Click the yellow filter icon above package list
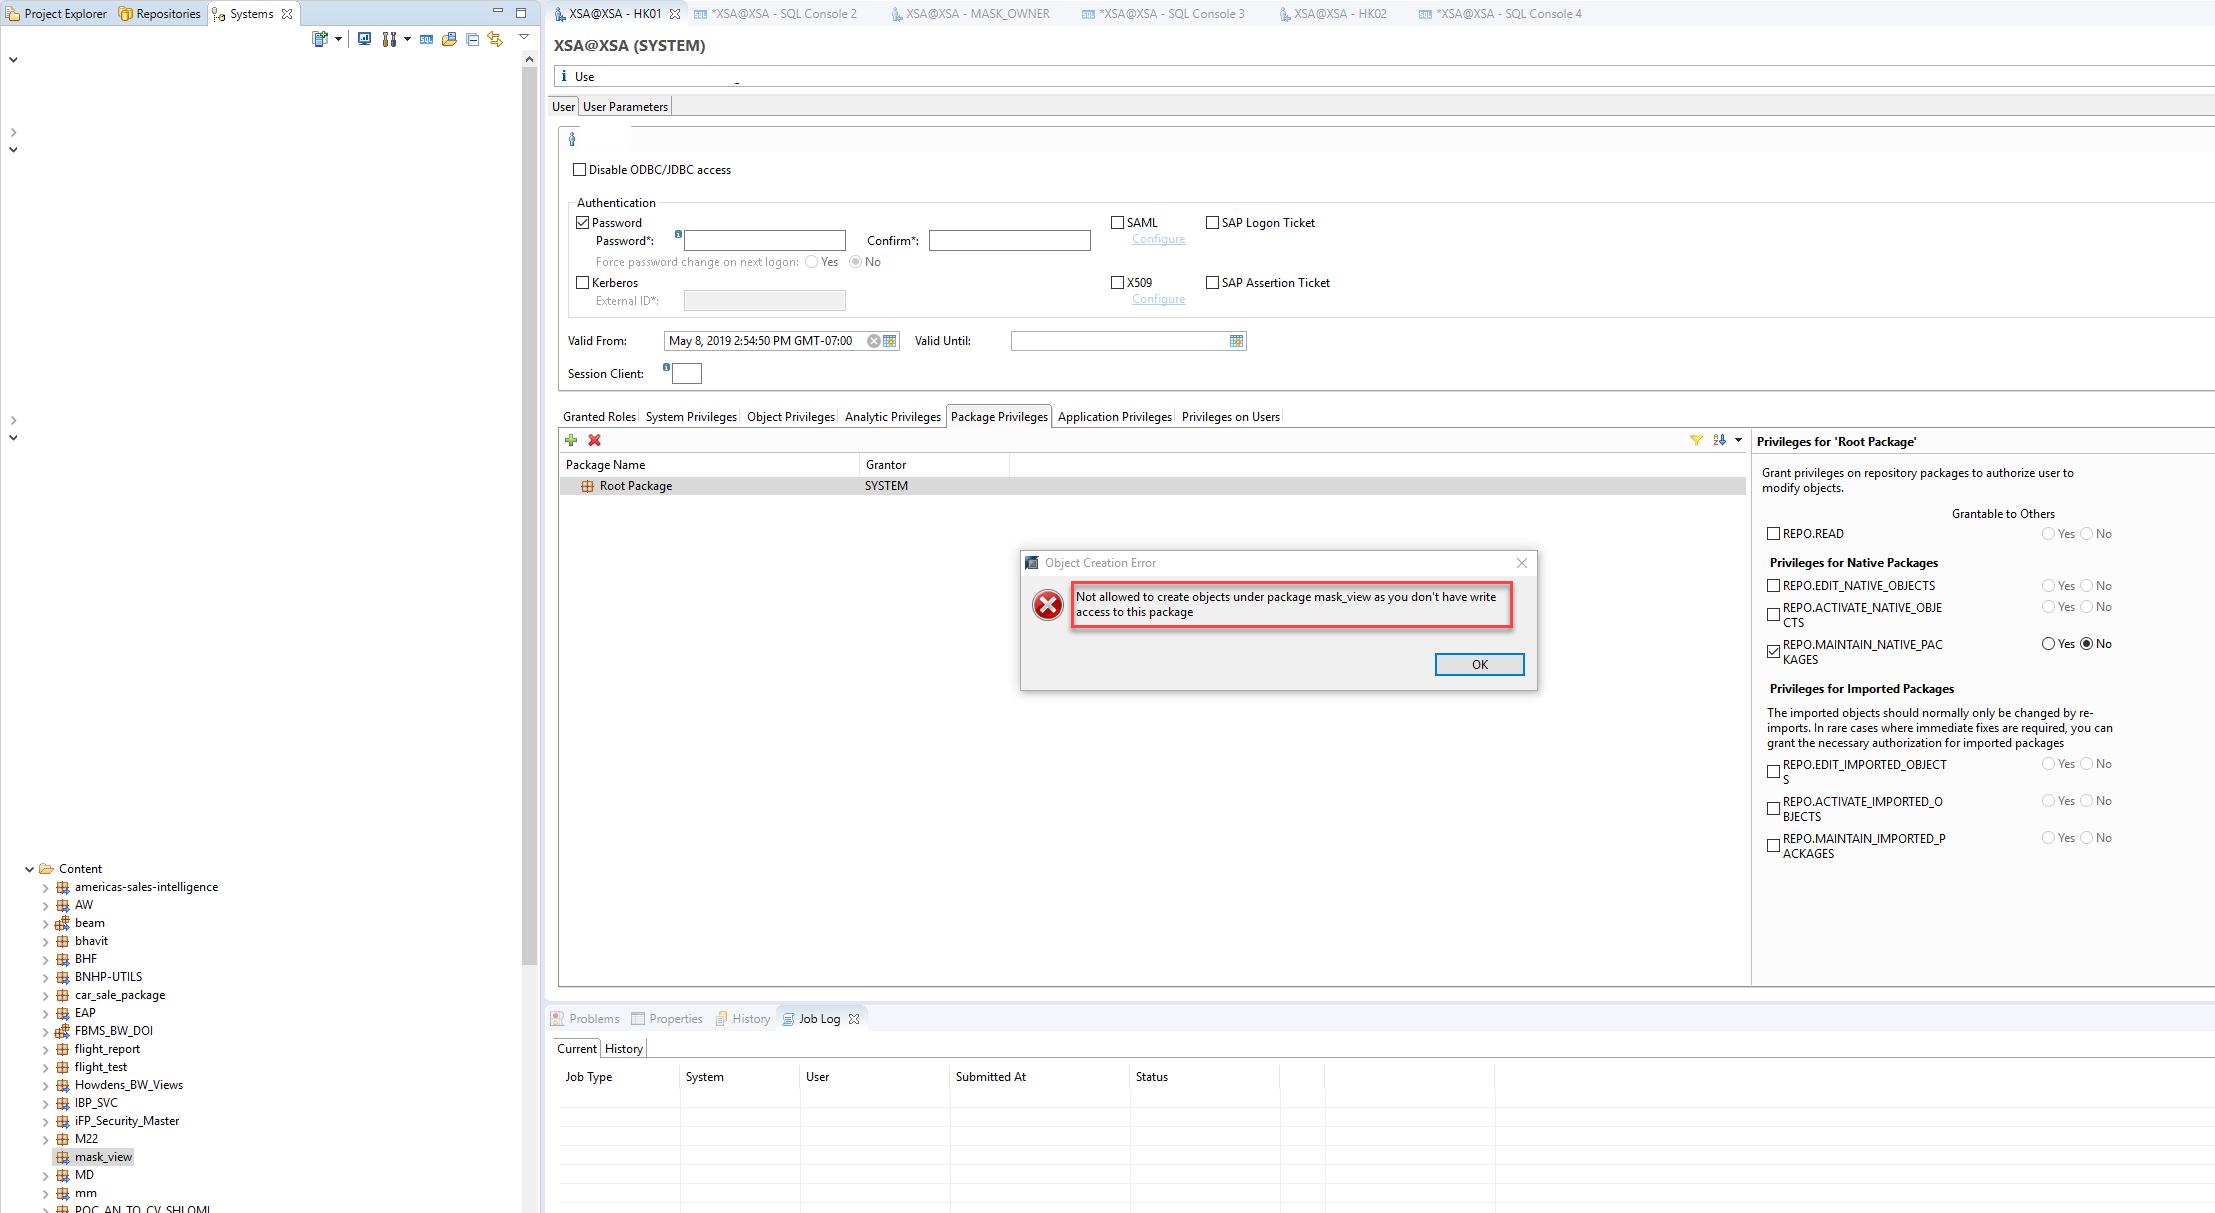 (1696, 440)
